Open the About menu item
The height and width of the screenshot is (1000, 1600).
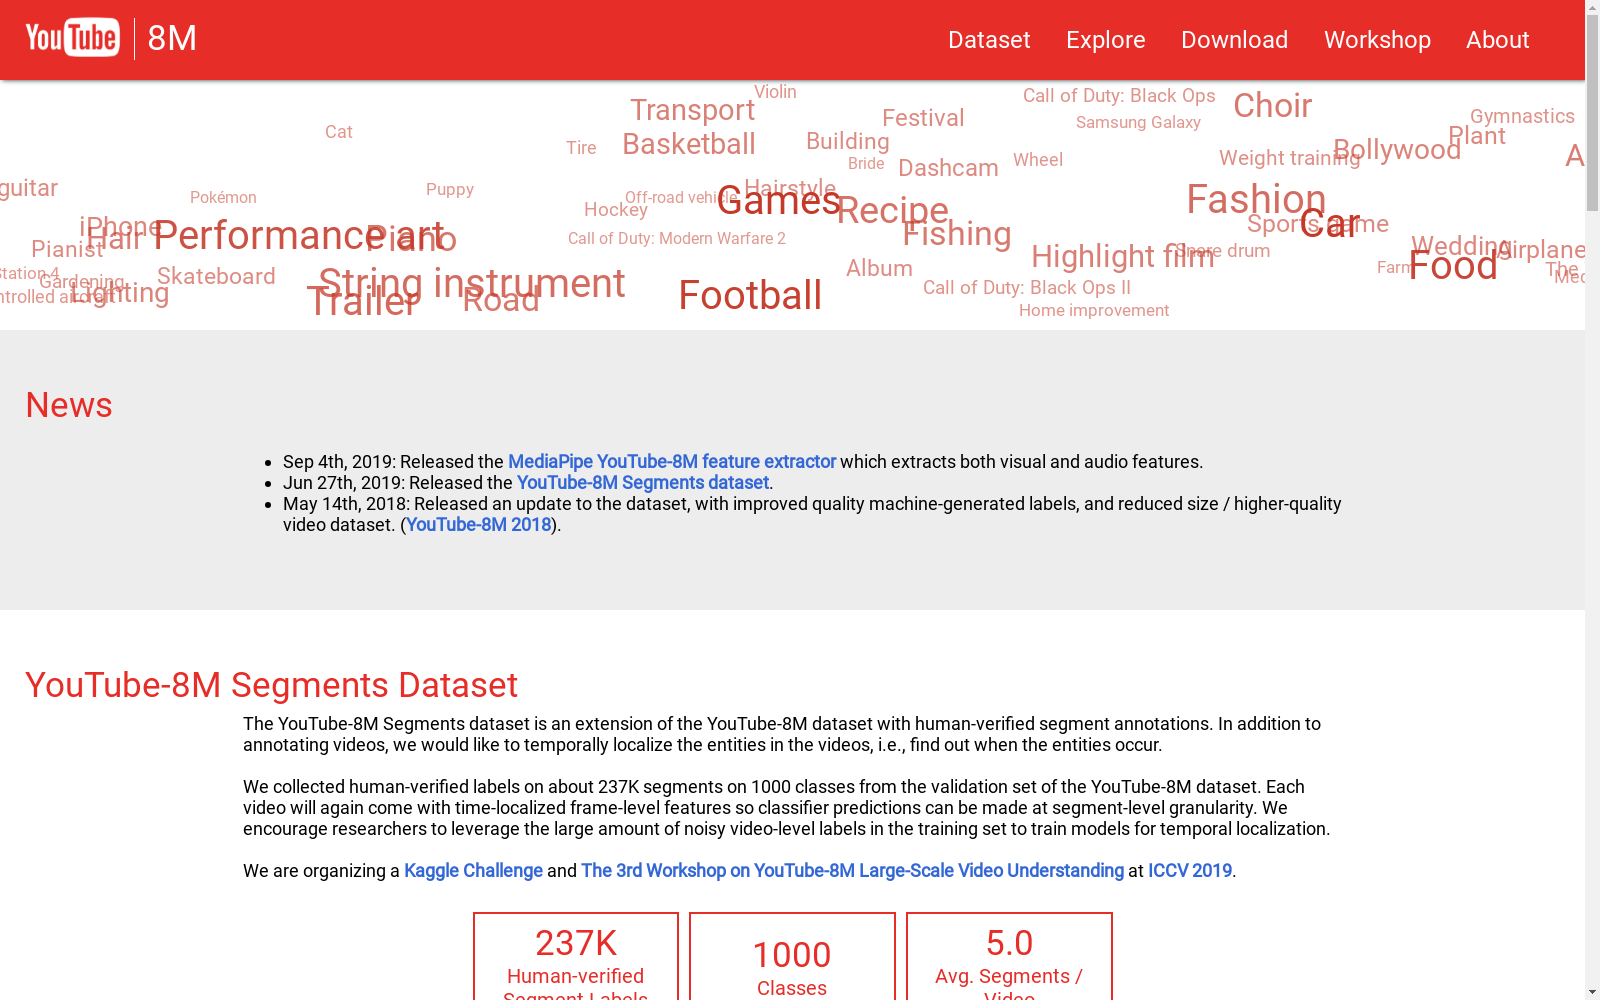[x=1497, y=40]
